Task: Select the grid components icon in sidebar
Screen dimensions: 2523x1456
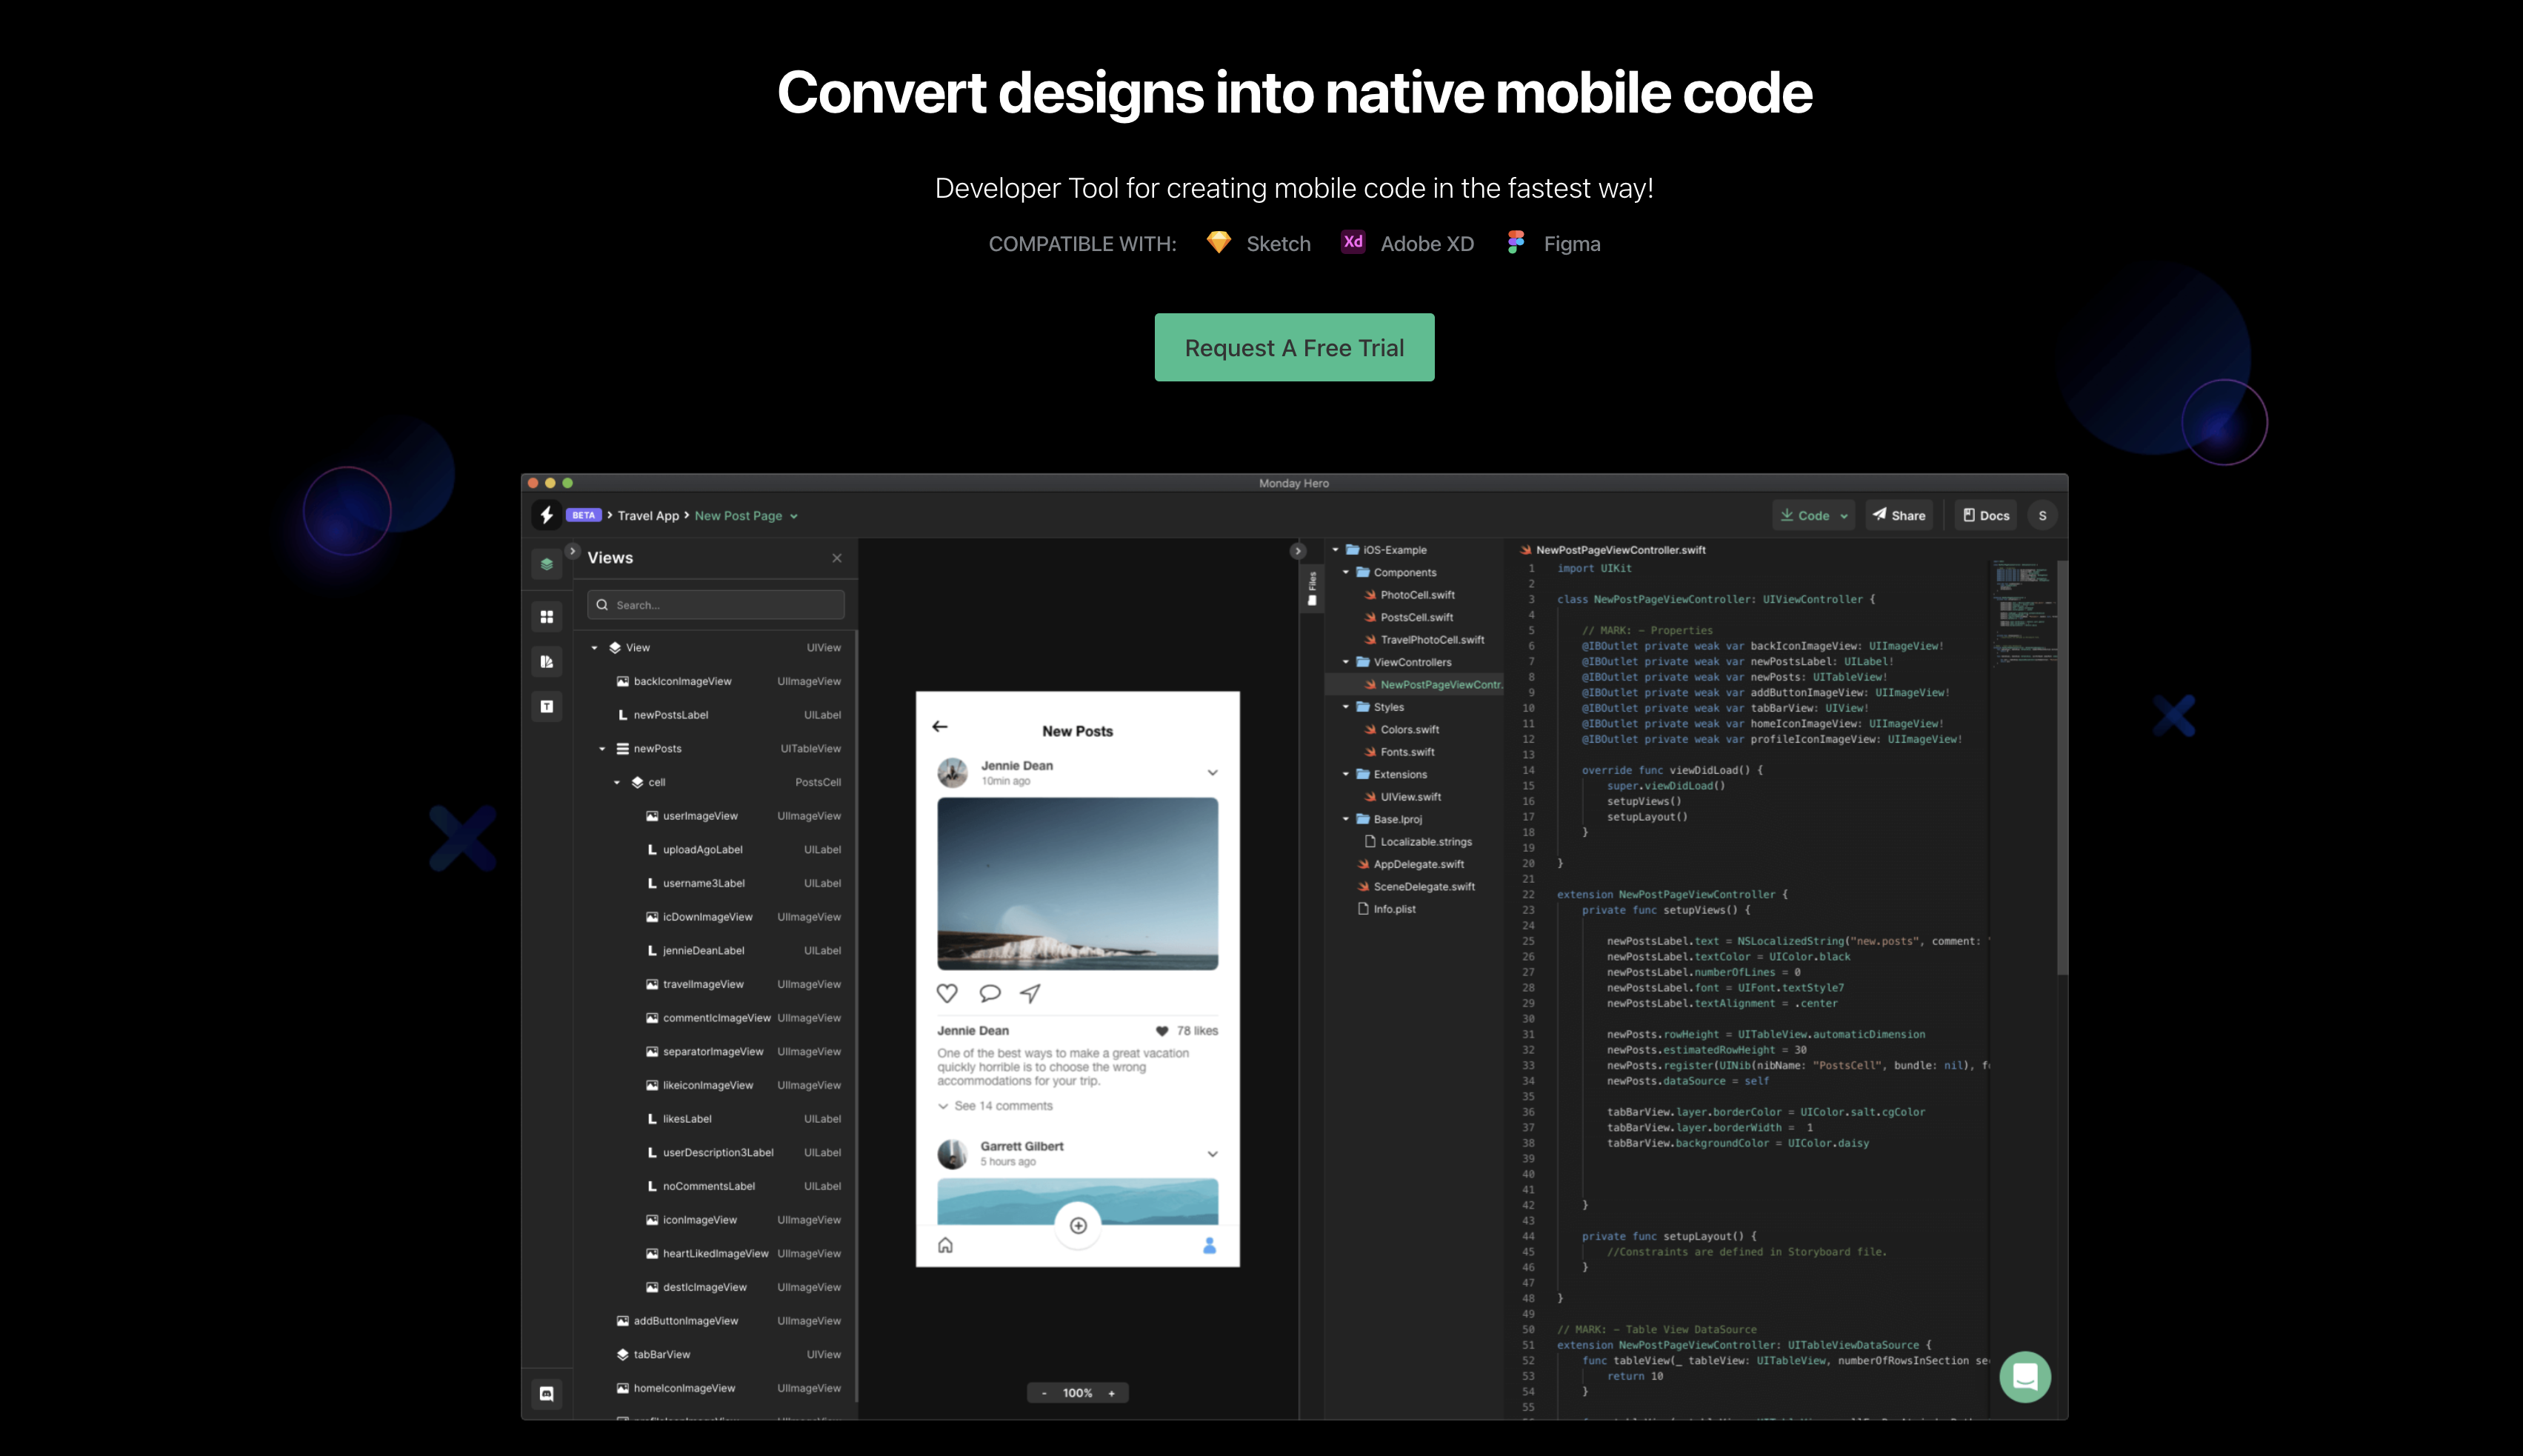Action: [547, 617]
